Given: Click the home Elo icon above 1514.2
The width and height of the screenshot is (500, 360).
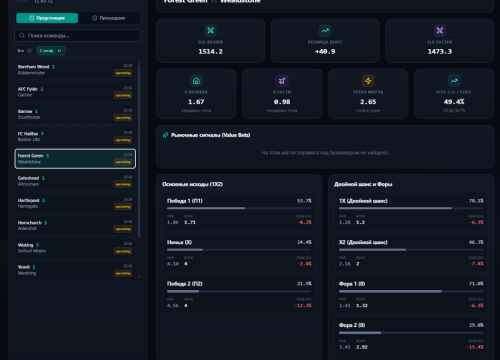Looking at the screenshot, I should tap(210, 31).
